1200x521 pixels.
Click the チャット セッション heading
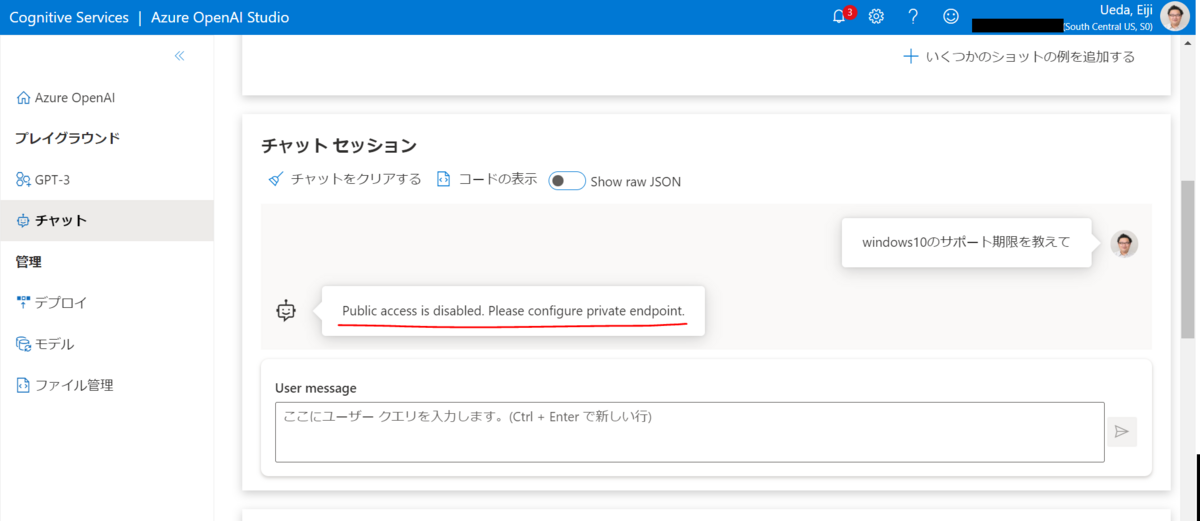[339, 146]
